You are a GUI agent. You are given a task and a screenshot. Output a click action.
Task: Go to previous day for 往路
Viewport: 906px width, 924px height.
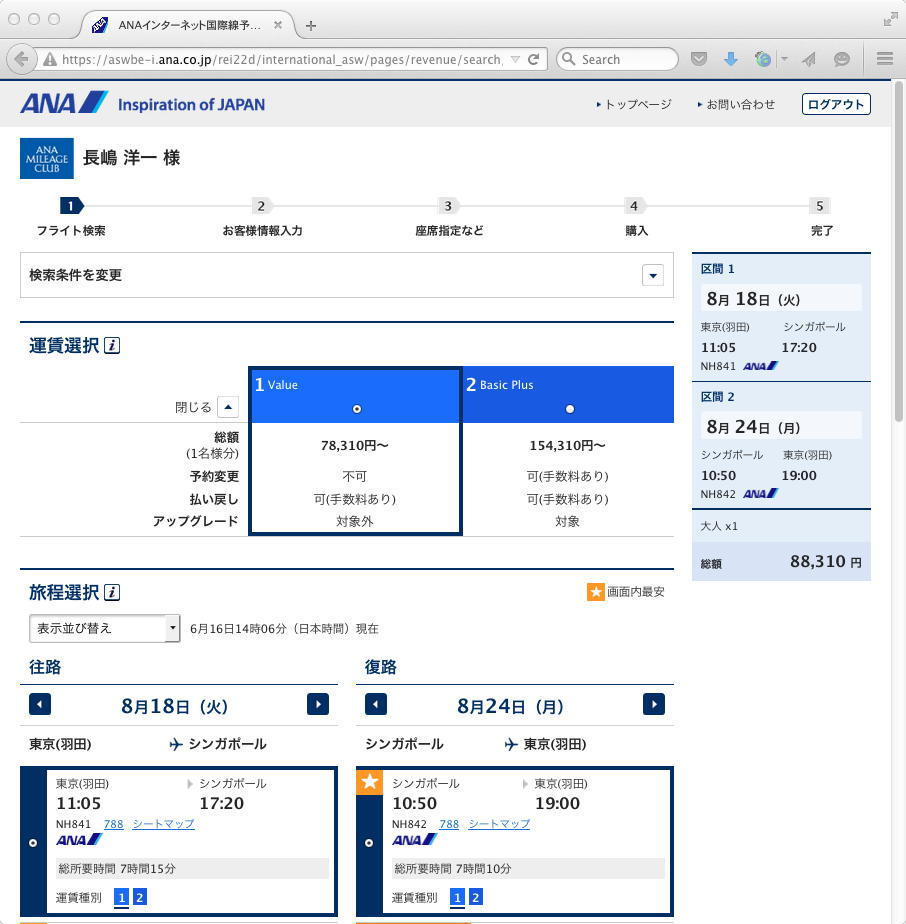[40, 704]
